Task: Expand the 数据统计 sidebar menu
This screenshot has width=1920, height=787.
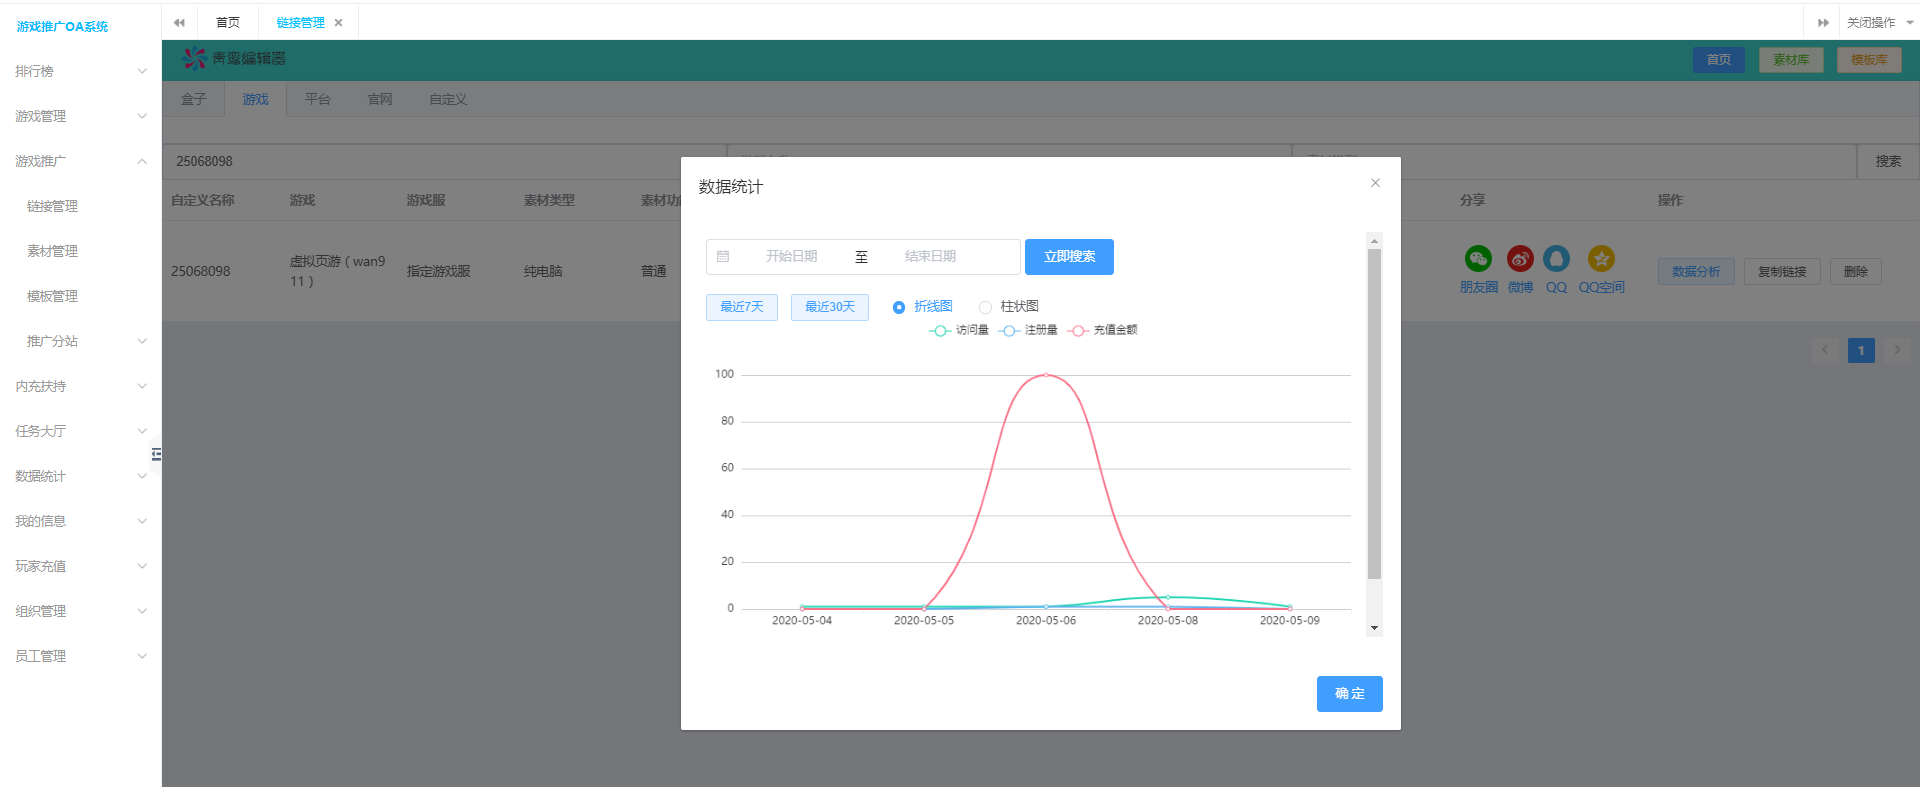Action: pos(80,476)
